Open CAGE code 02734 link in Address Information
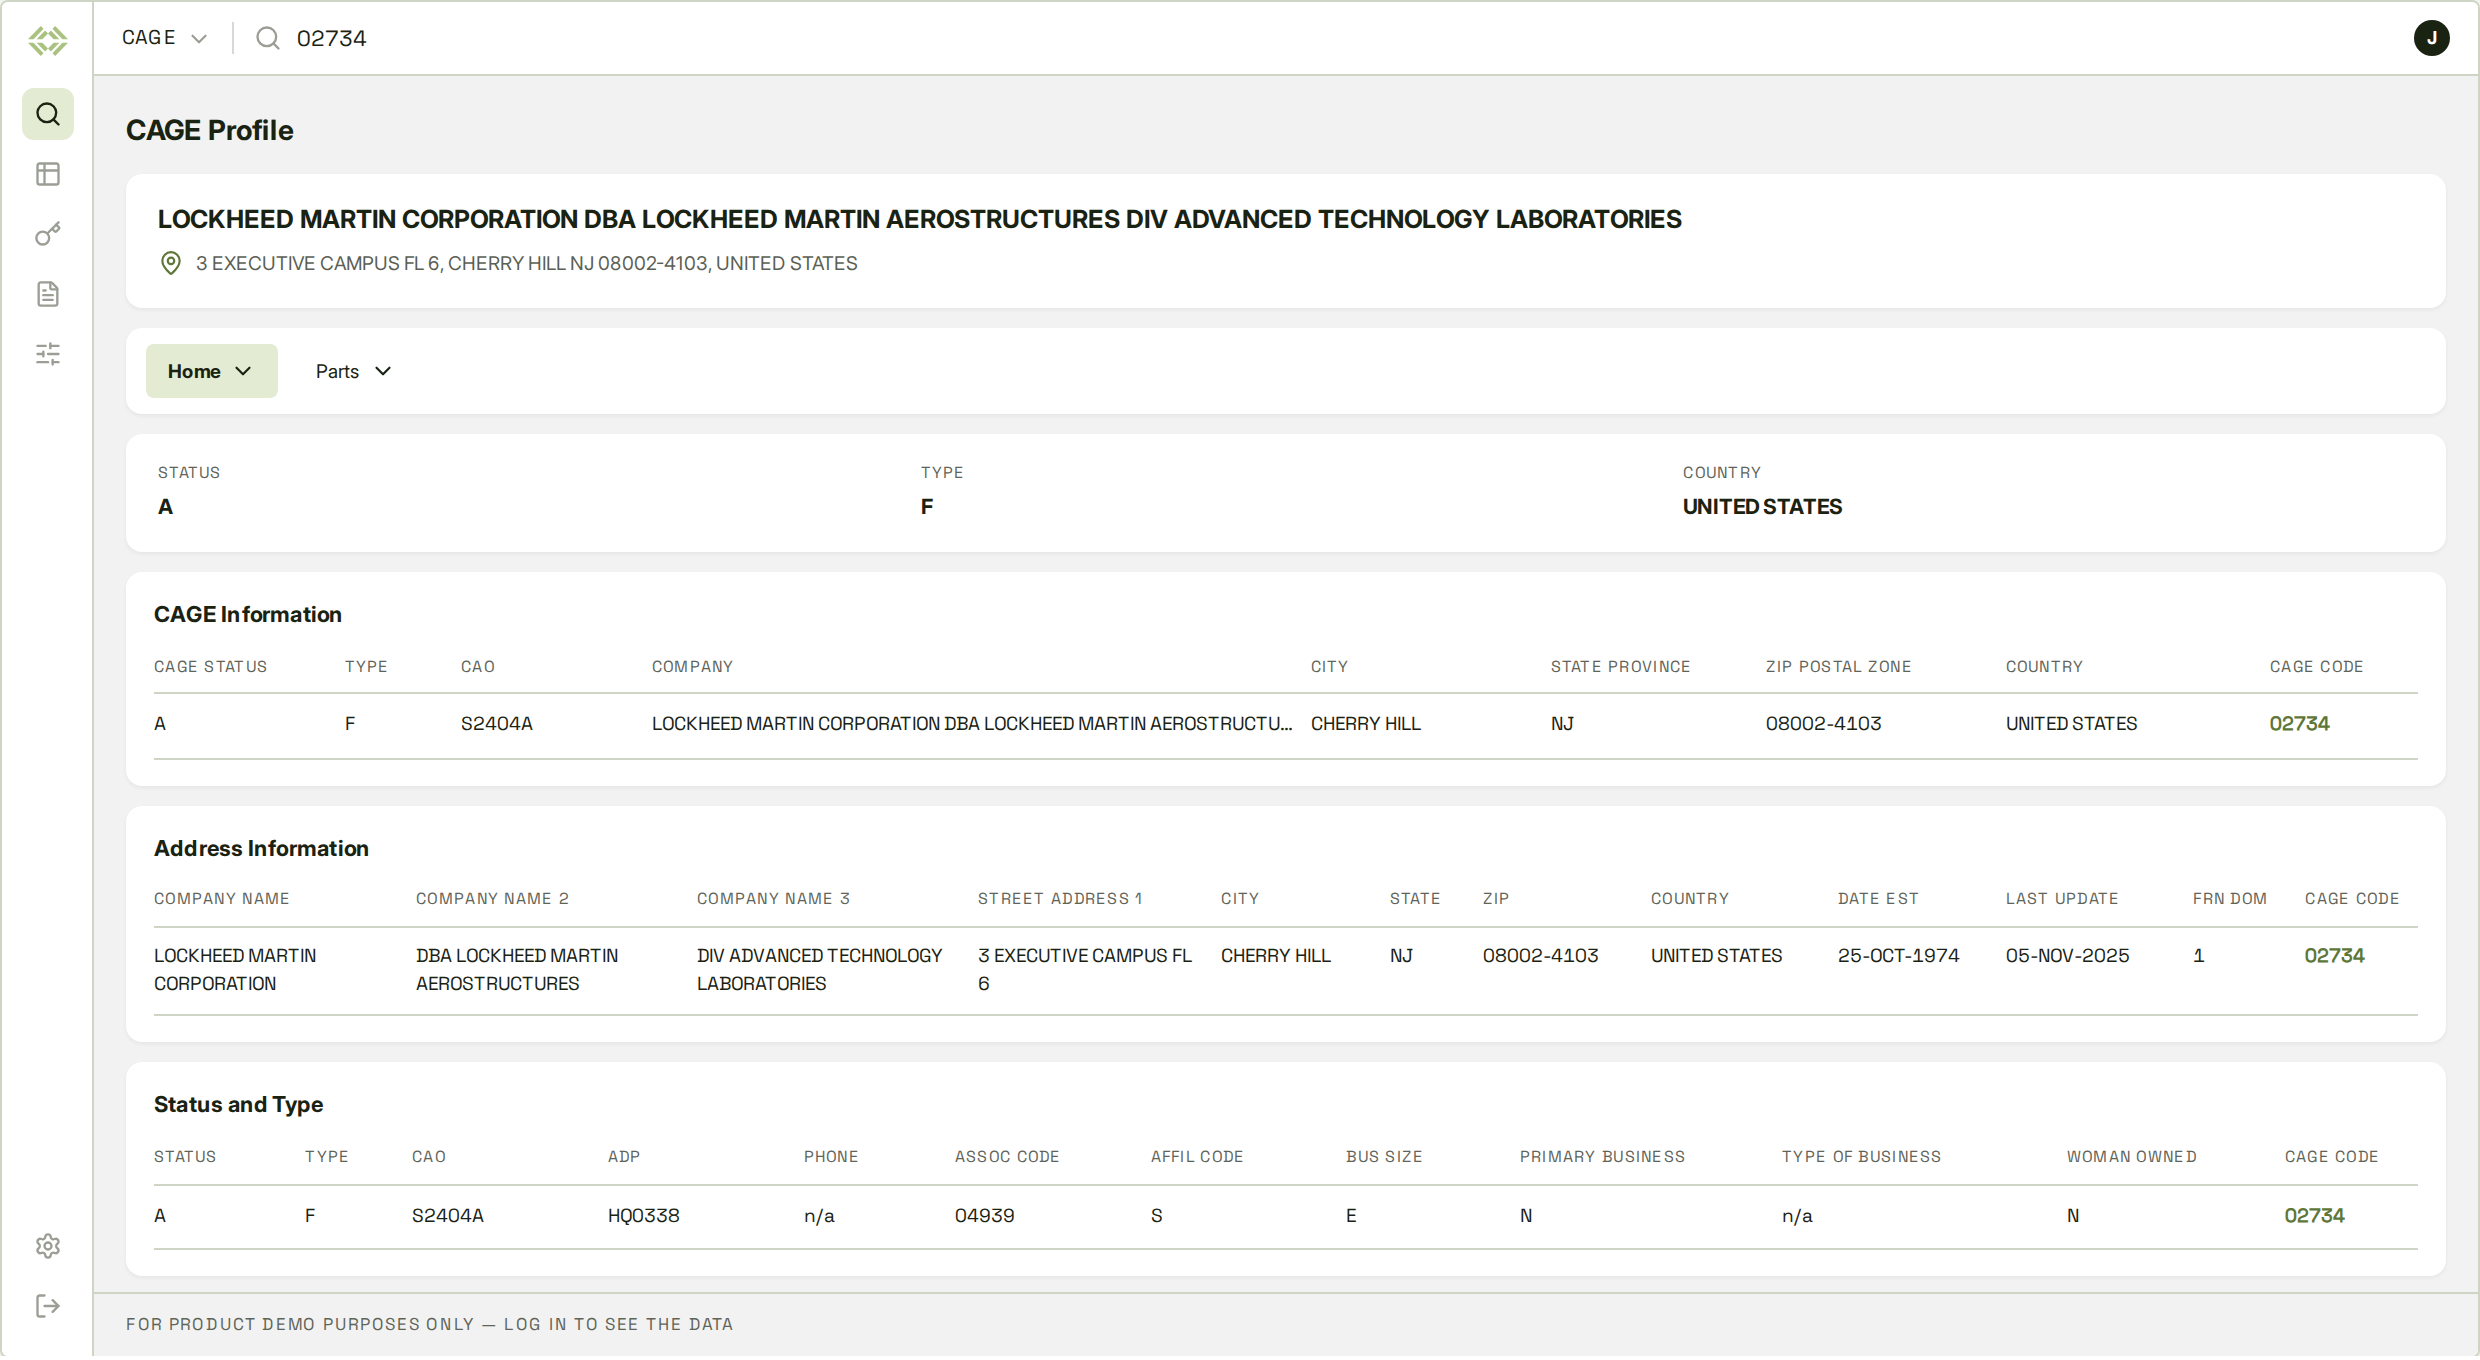The width and height of the screenshot is (2480, 1360). click(2334, 955)
